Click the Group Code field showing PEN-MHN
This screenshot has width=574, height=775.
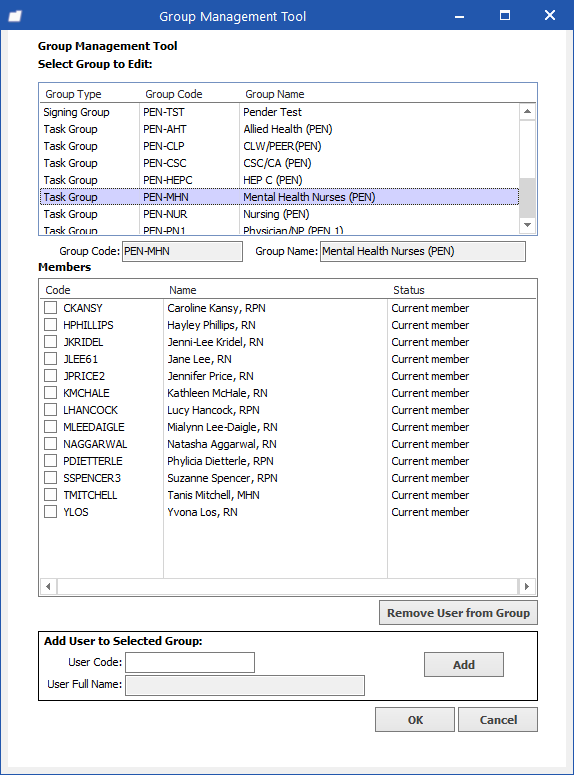182,251
